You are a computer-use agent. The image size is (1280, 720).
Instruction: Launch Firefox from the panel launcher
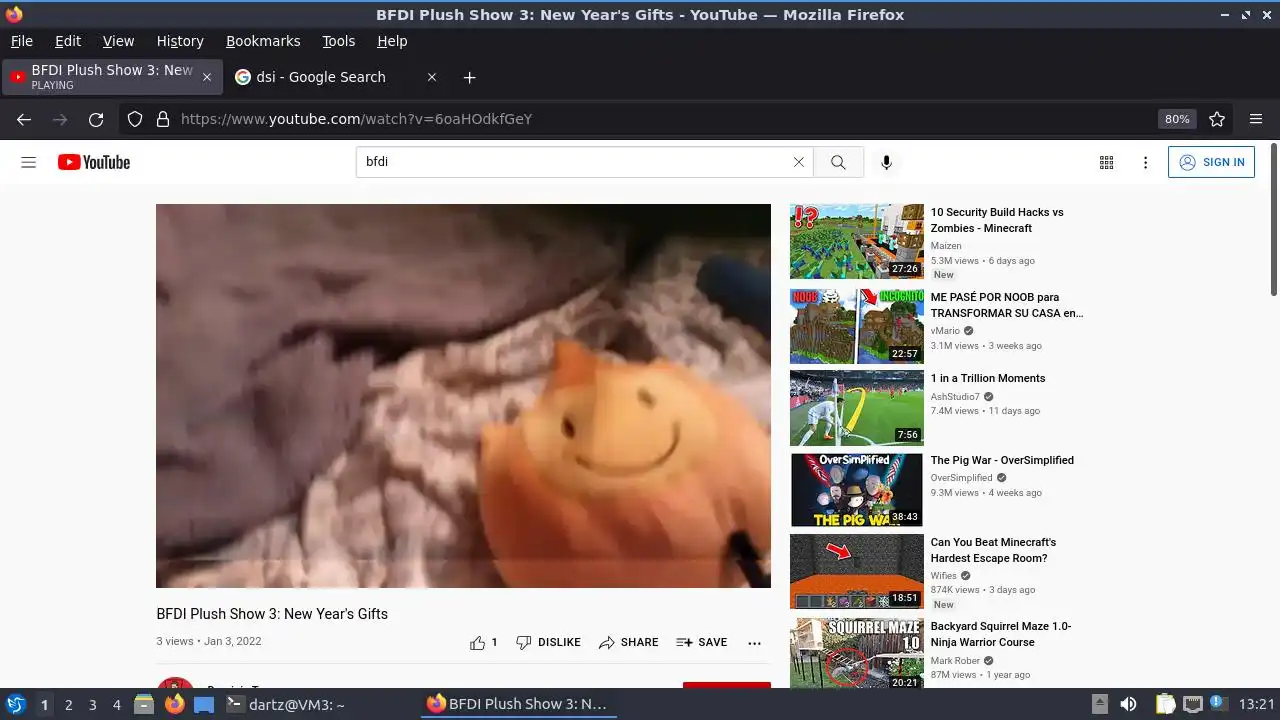click(x=175, y=704)
